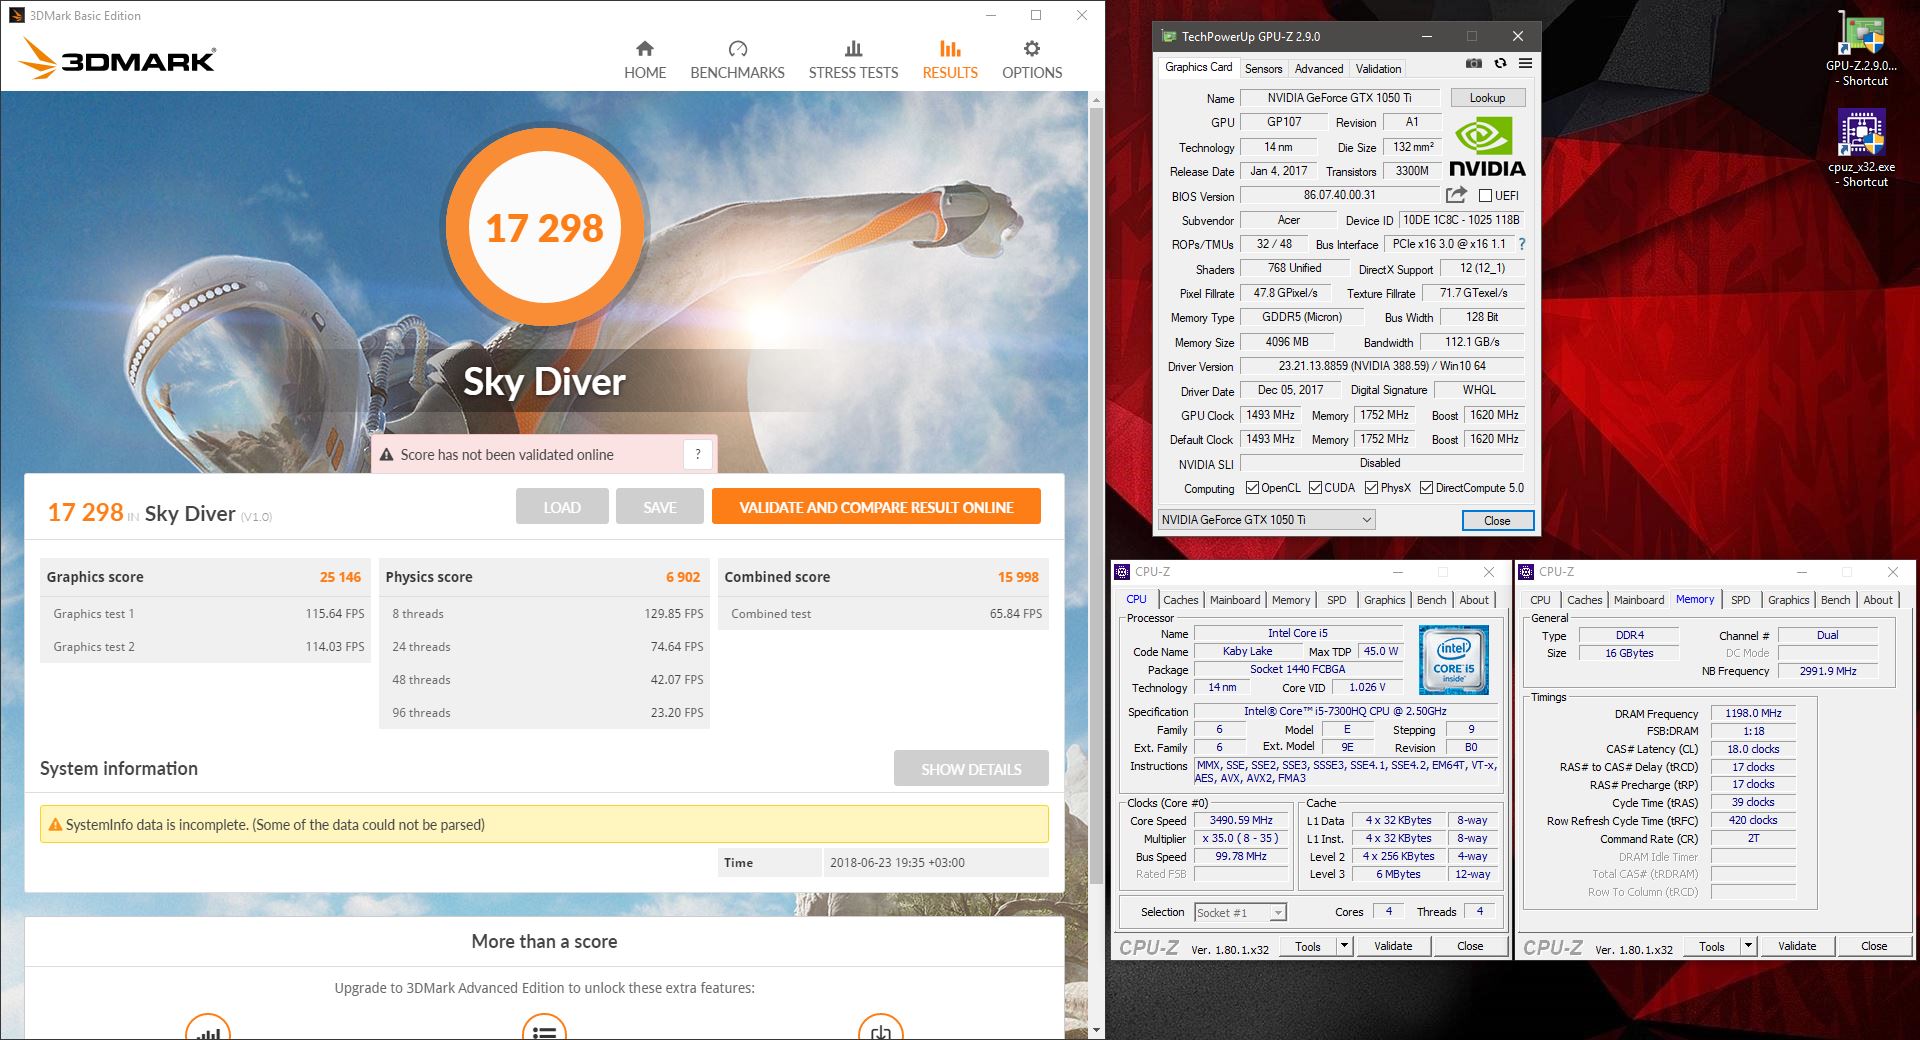Click the GPU Name field in GPU-Z
The image size is (1920, 1040).
pyautogui.click(x=1339, y=98)
